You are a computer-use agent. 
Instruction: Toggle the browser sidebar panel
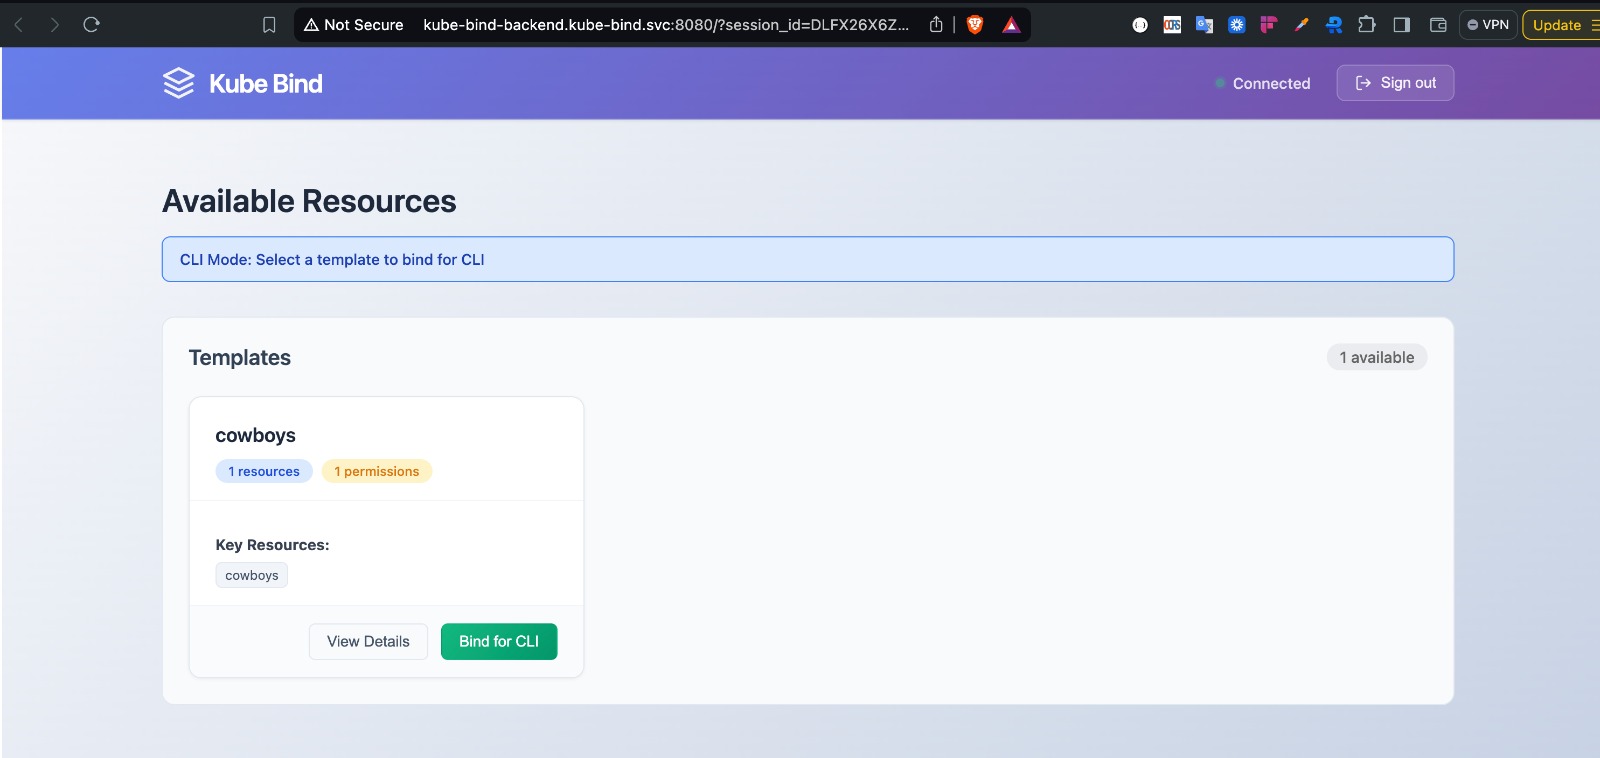click(x=1402, y=25)
